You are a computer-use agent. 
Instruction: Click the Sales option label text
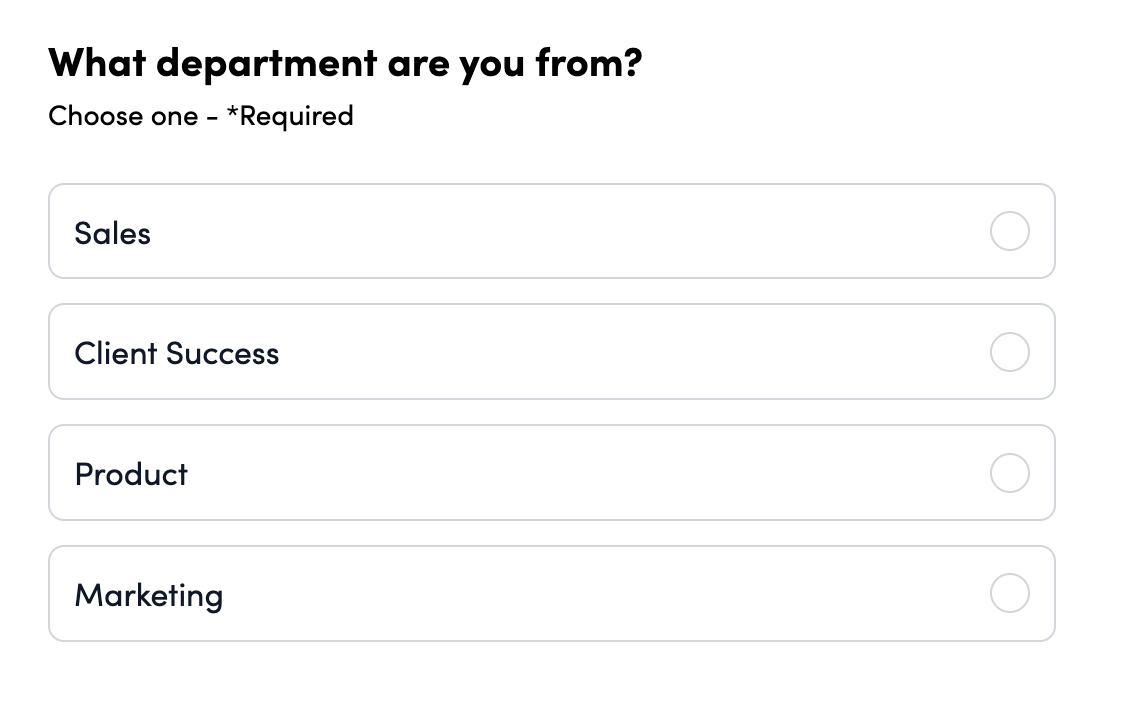tap(112, 233)
